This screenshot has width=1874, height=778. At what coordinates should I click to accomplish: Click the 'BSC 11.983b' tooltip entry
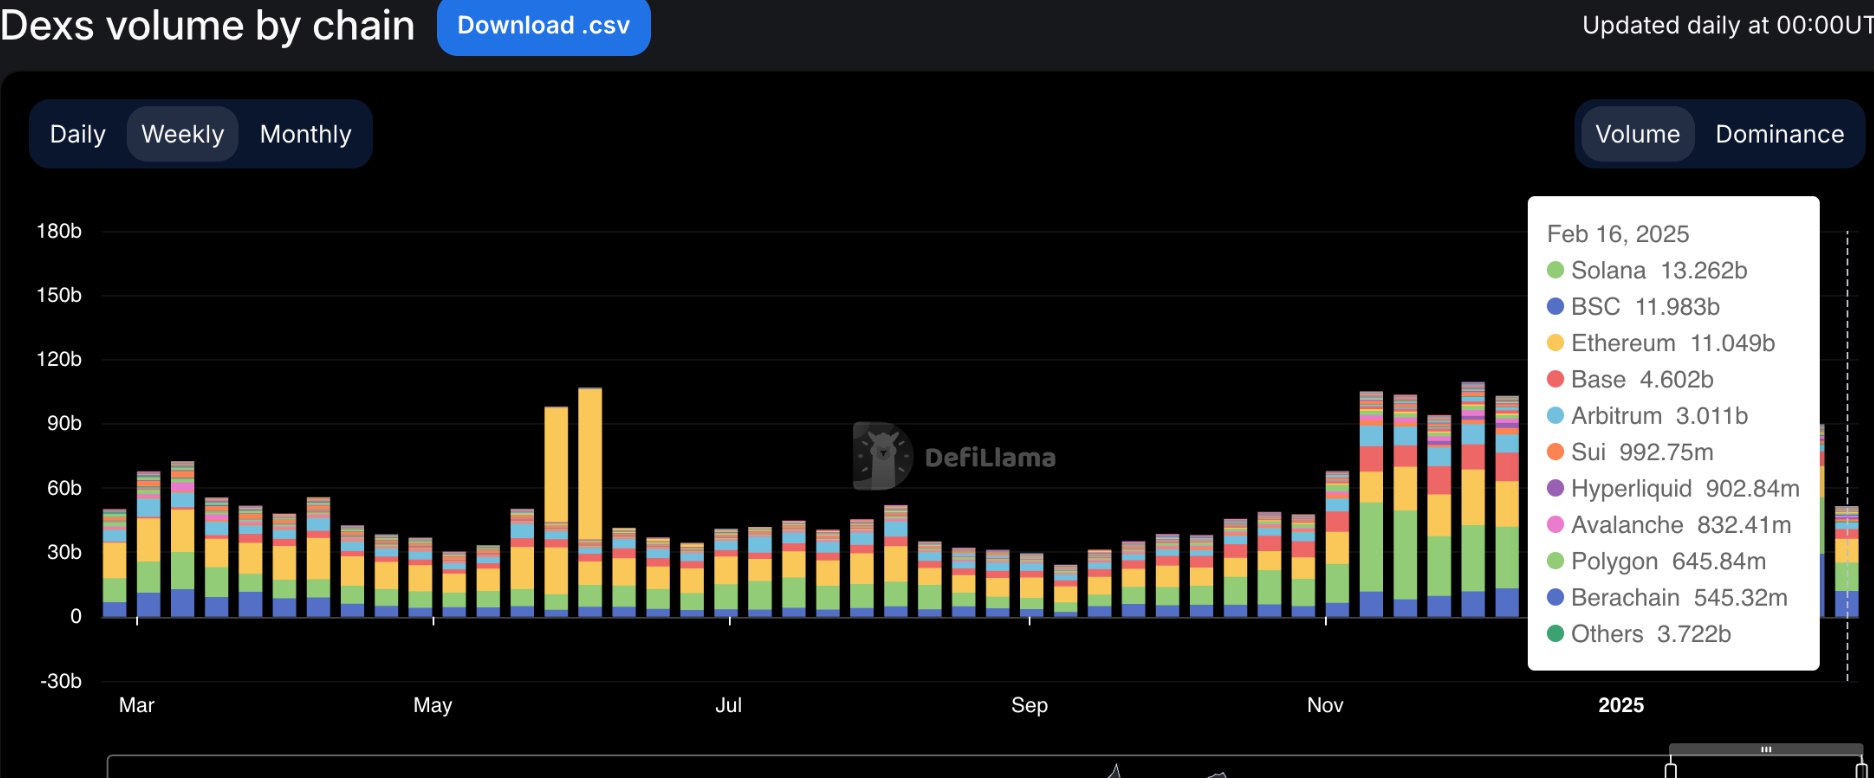click(x=1633, y=306)
